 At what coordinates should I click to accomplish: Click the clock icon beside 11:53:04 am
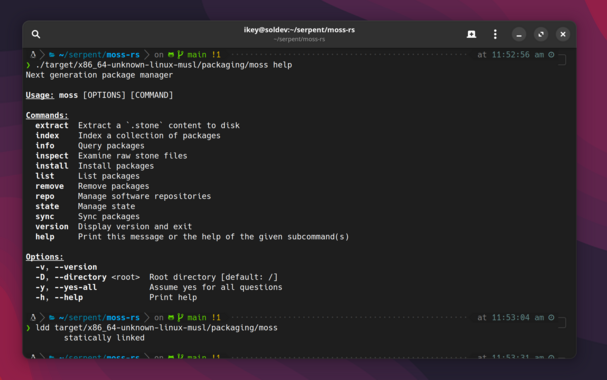[551, 318]
